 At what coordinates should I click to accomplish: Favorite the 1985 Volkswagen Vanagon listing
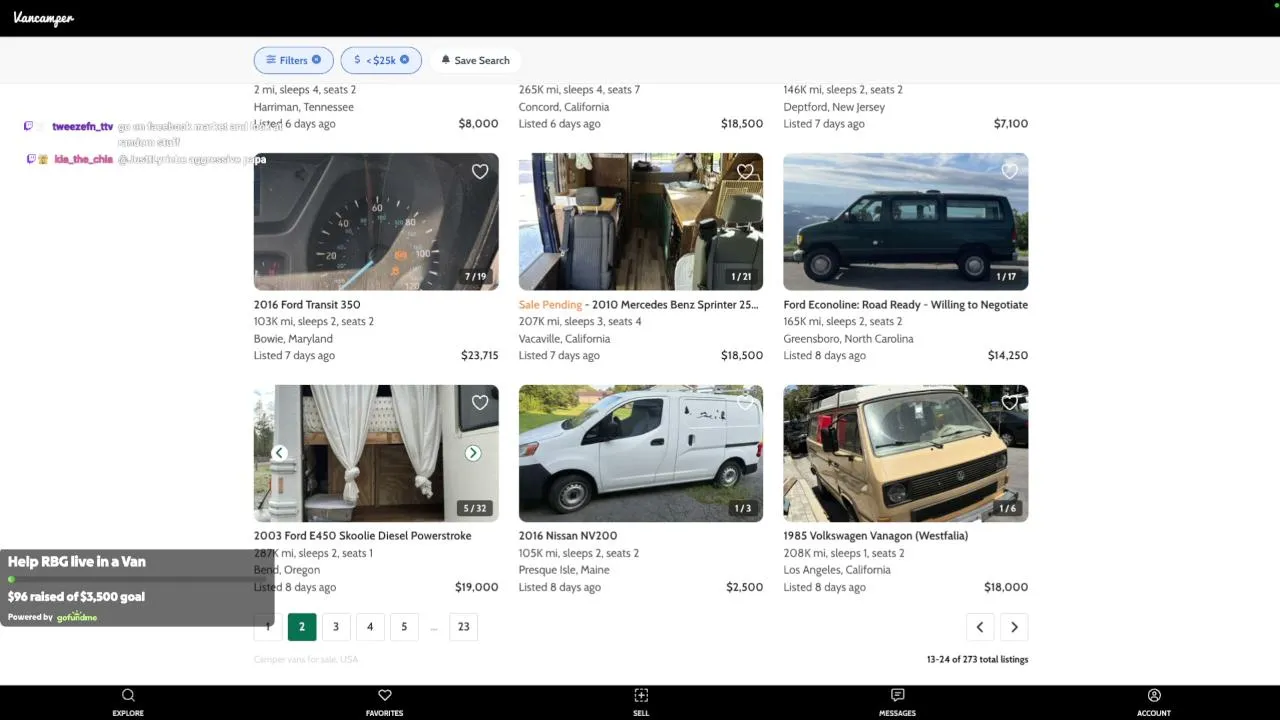1010,402
